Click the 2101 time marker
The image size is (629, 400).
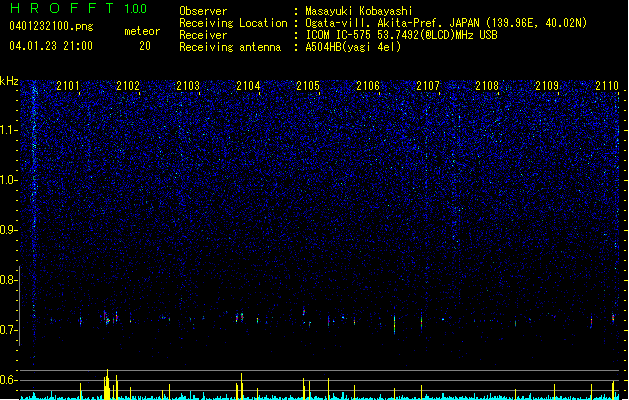point(68,86)
